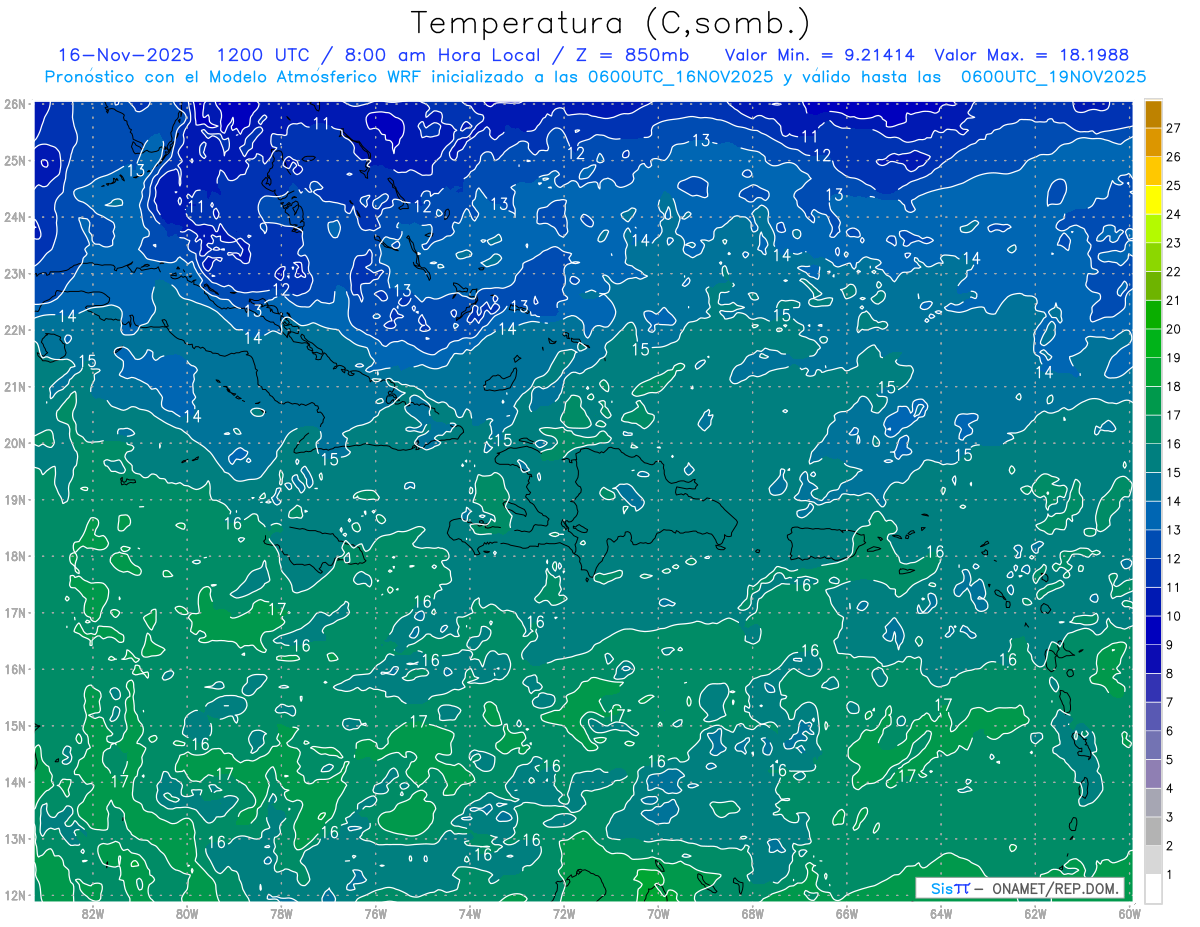Click the colorbar scale label "27"
Image resolution: width=1200 pixels, height=927 pixels.
tap(1174, 127)
